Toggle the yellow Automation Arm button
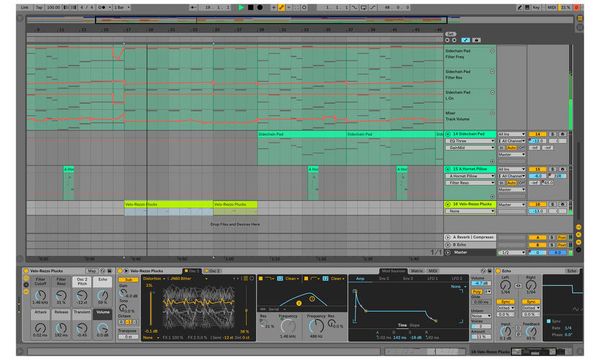Viewport: 600px width, 360px height. [282, 7]
